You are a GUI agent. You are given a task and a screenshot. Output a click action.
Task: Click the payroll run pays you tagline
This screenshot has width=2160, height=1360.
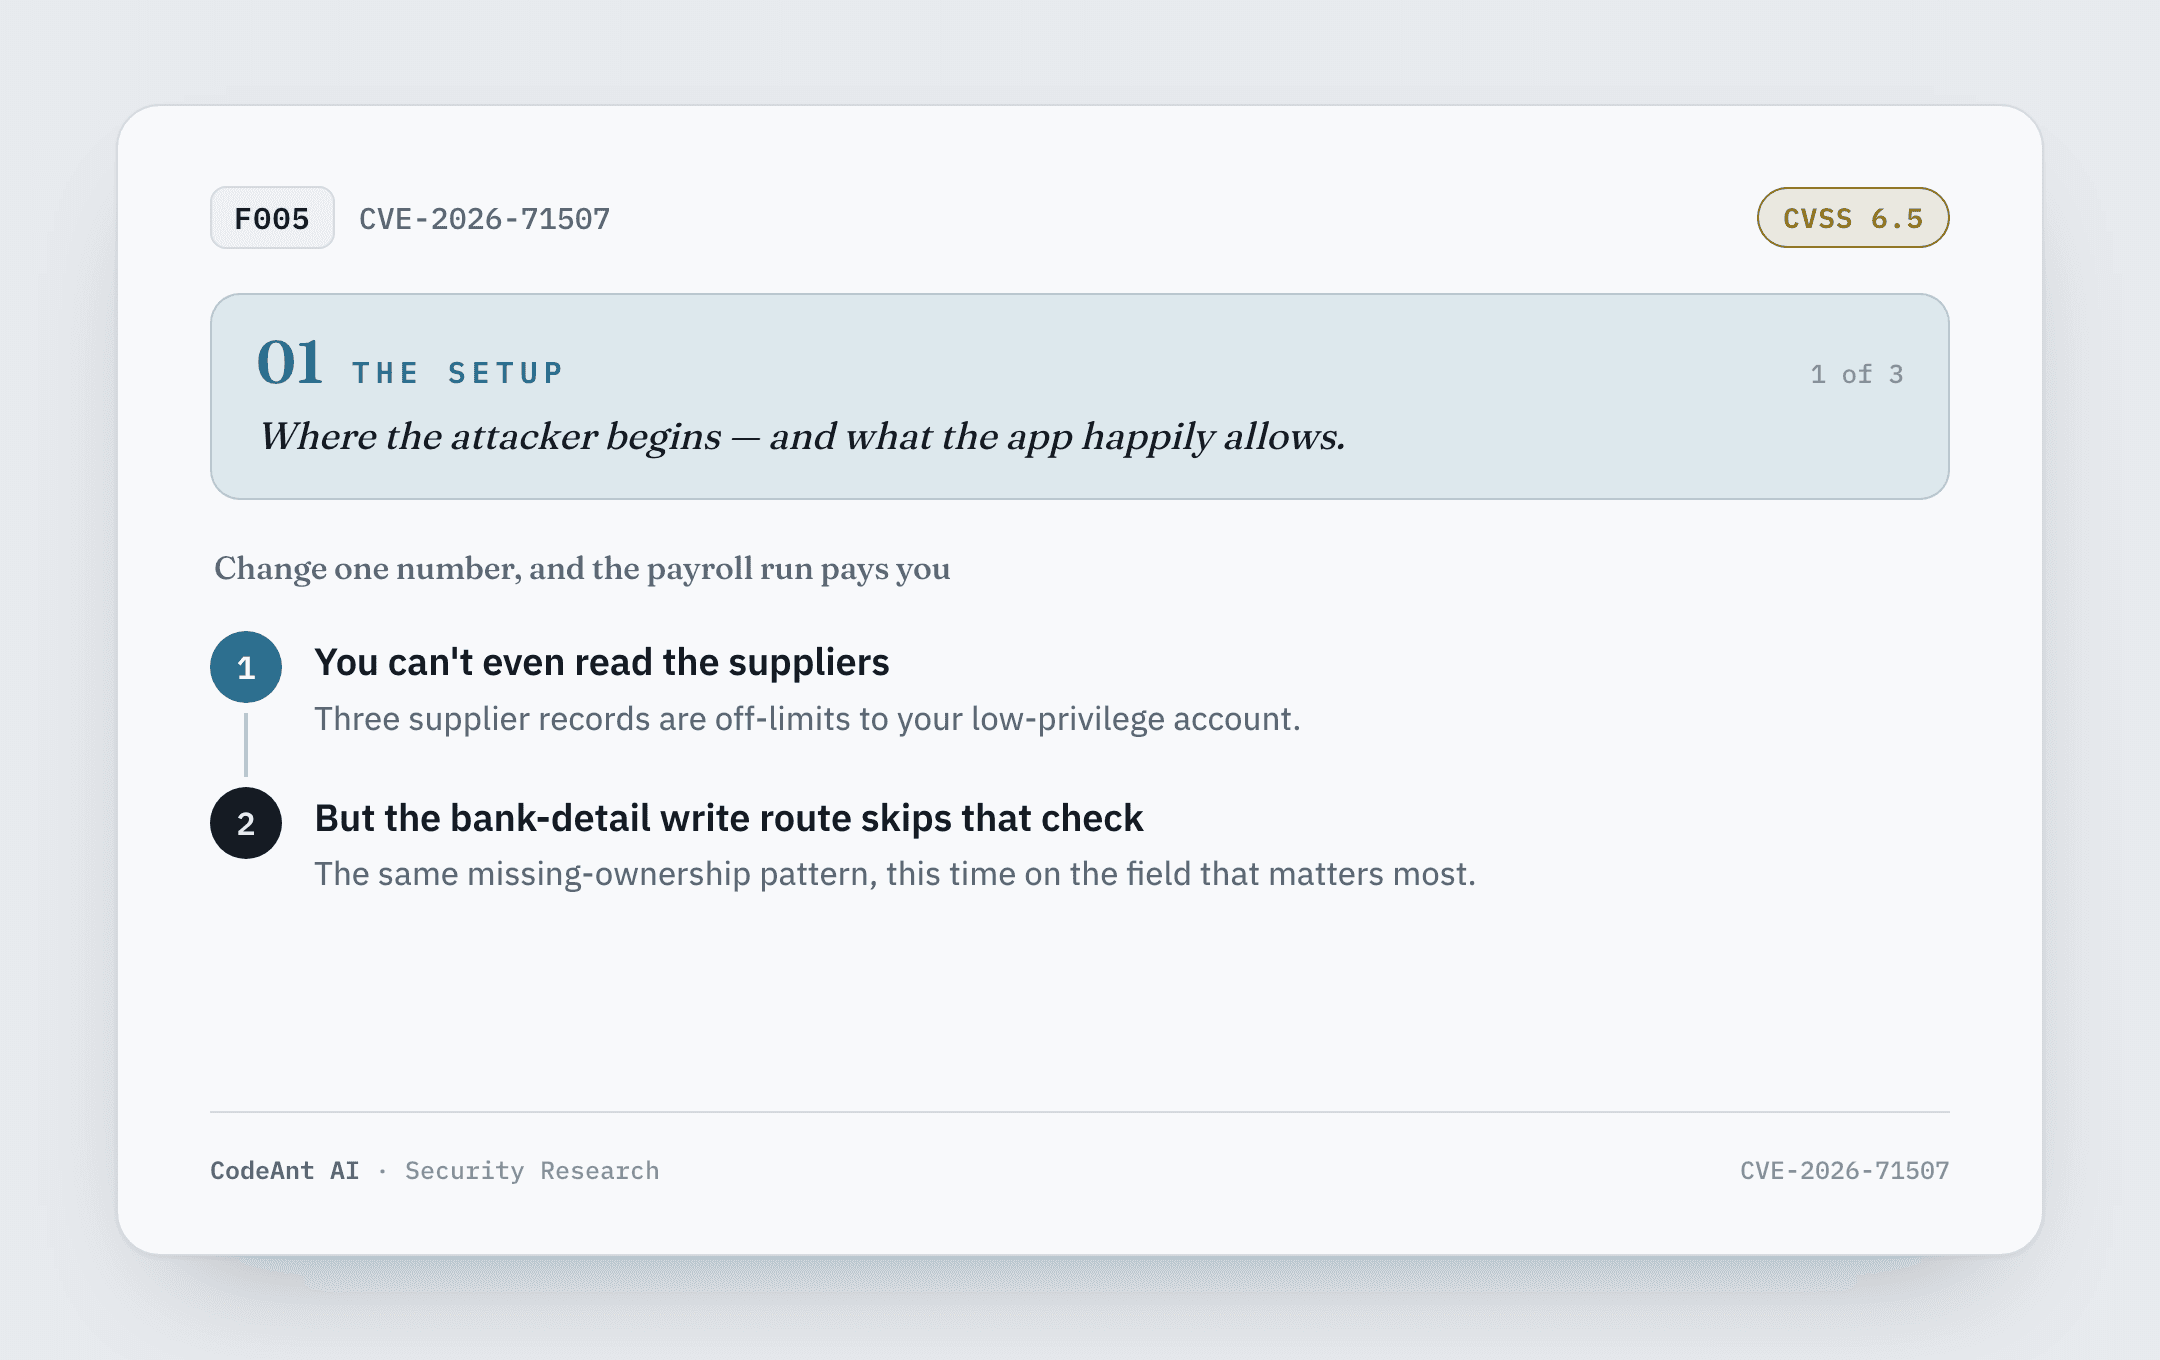[582, 569]
